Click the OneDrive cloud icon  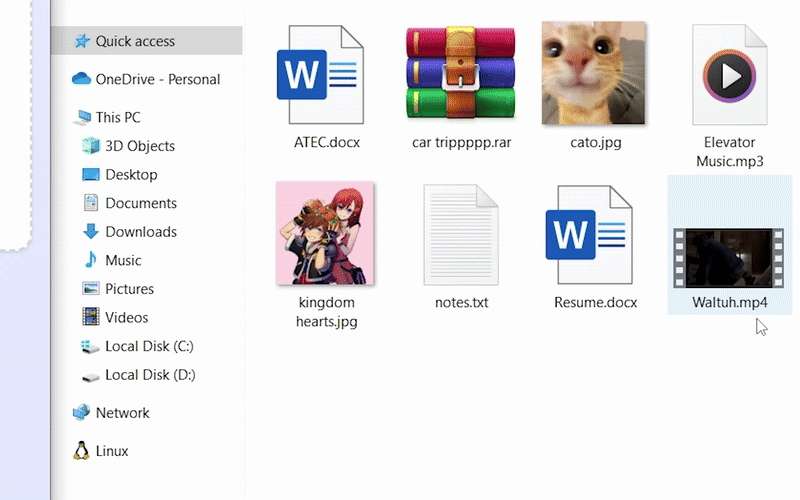point(82,79)
